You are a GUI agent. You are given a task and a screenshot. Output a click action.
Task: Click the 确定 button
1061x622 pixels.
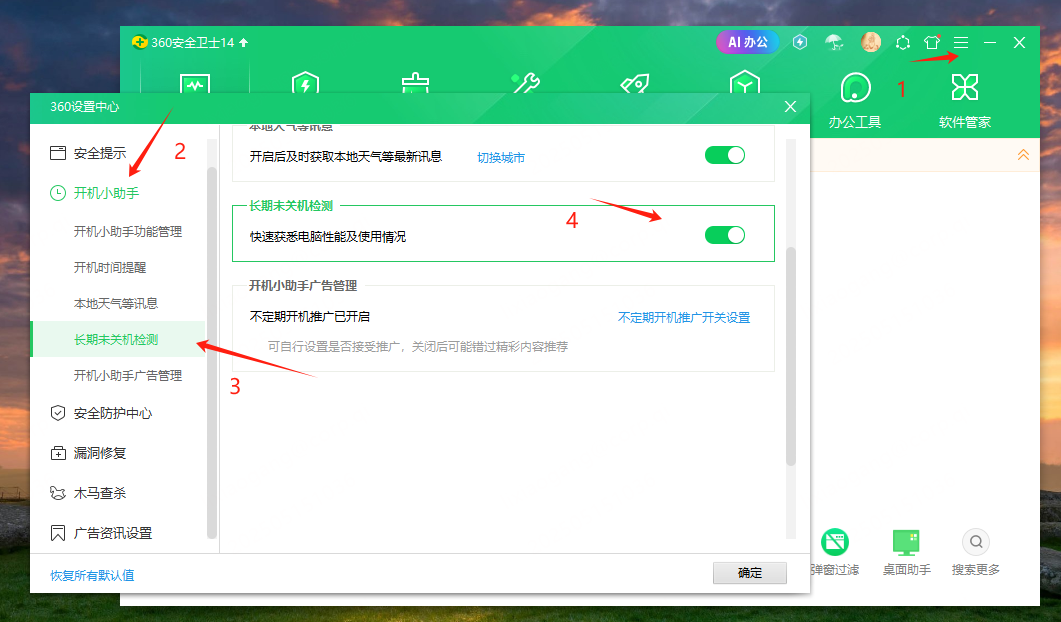click(750, 573)
